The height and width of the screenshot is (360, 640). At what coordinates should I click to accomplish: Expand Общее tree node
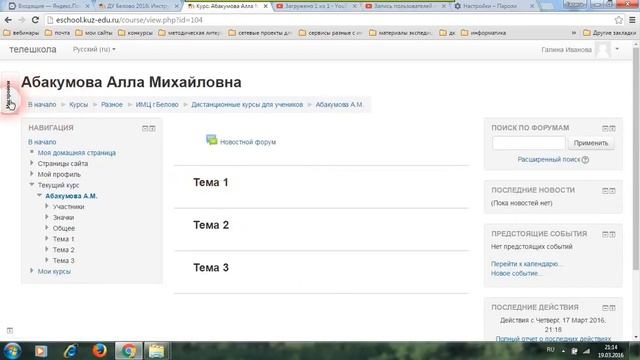coord(47,228)
